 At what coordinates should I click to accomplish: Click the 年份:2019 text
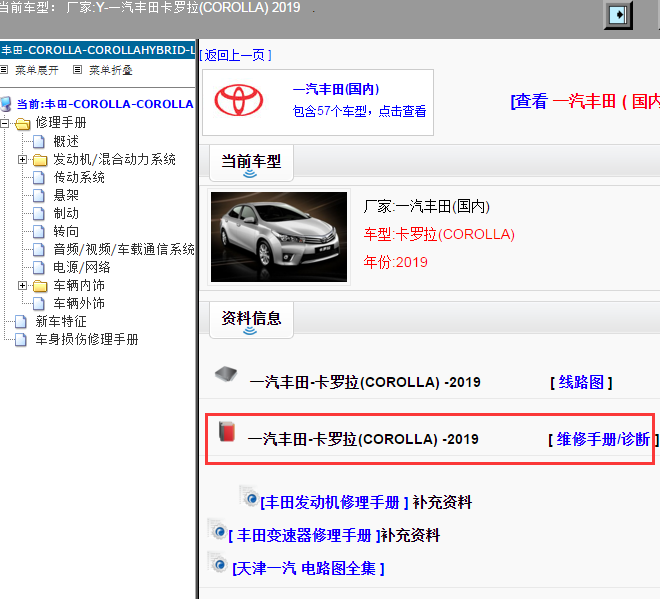(395, 262)
